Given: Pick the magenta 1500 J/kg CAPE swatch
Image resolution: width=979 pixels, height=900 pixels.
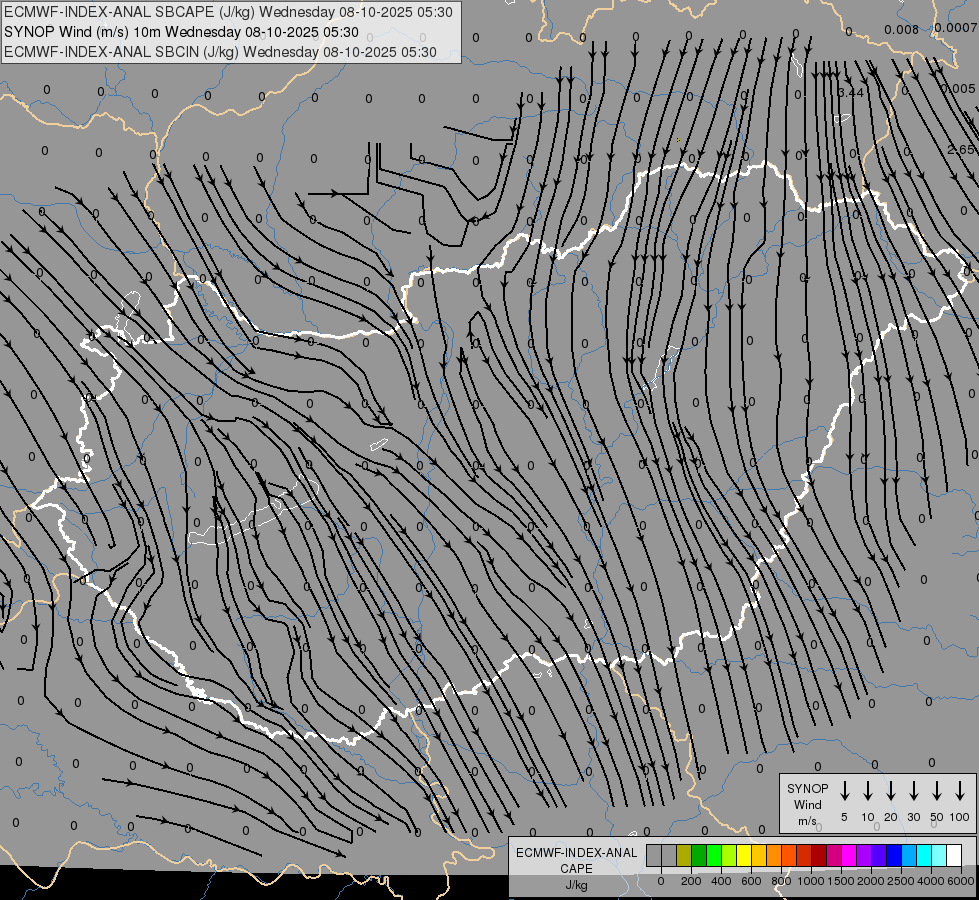Looking at the screenshot, I should [848, 855].
